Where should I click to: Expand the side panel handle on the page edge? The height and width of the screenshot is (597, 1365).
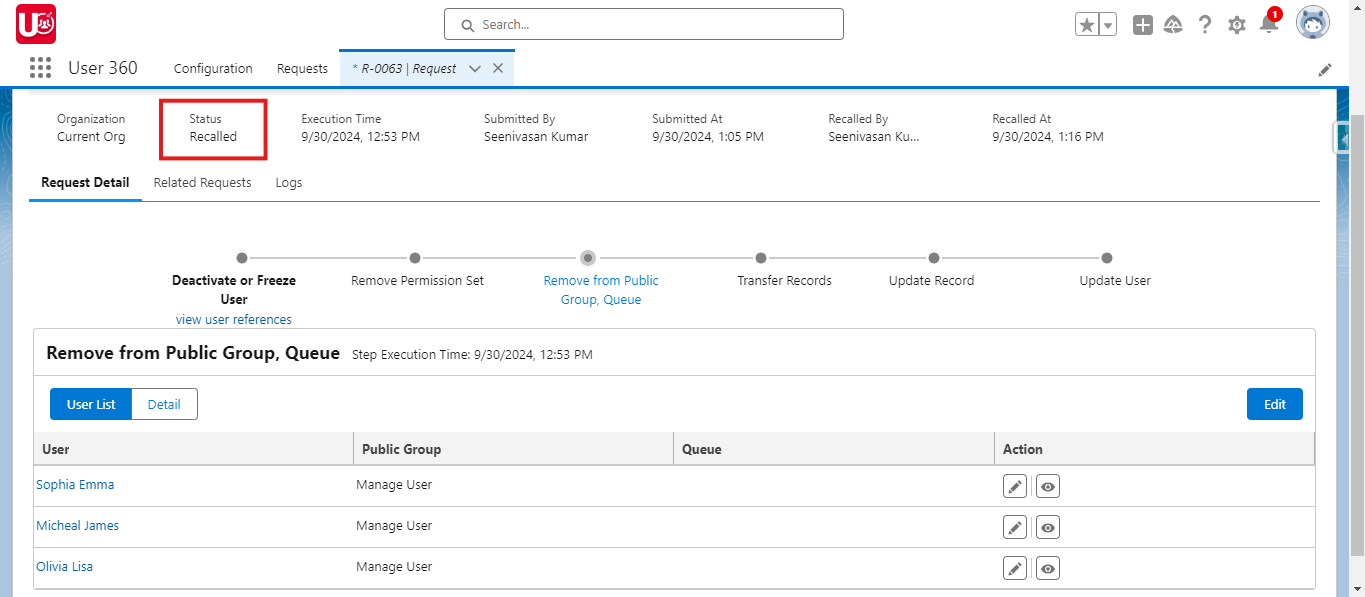tap(1342, 138)
